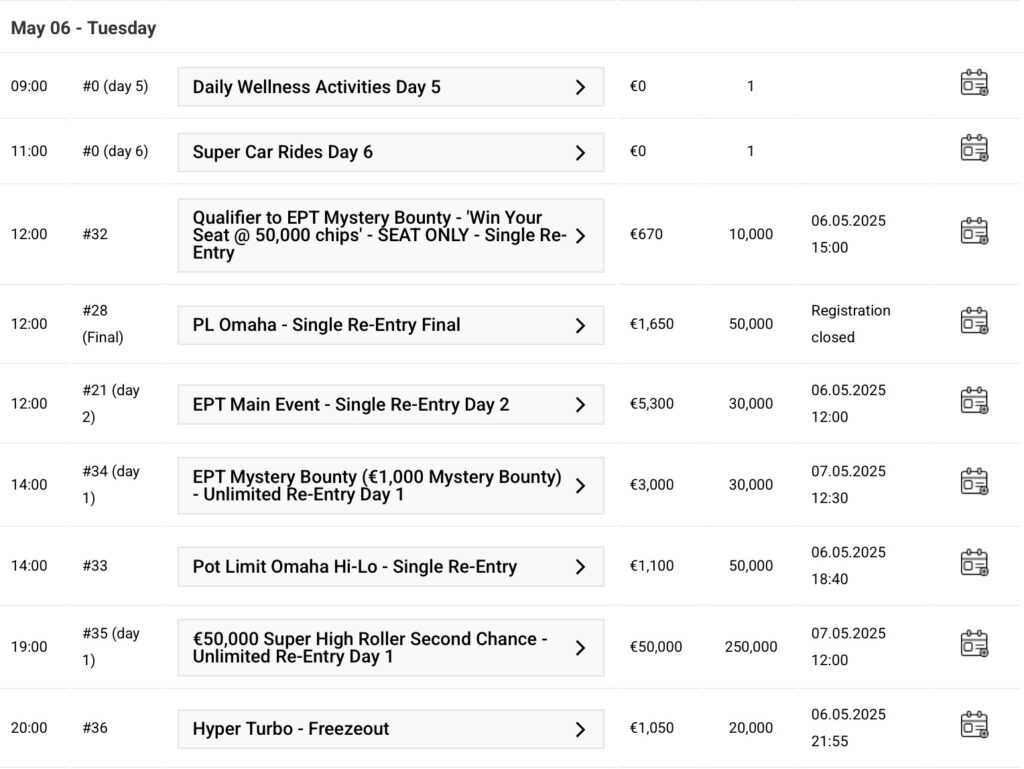Screen dimensions: 1024x769
Task: Click the May 06 - Tuesday heading
Action: [84, 28]
